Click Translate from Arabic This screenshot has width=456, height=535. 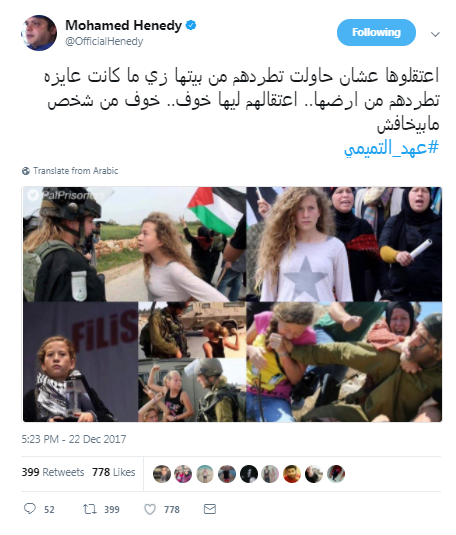point(75,171)
